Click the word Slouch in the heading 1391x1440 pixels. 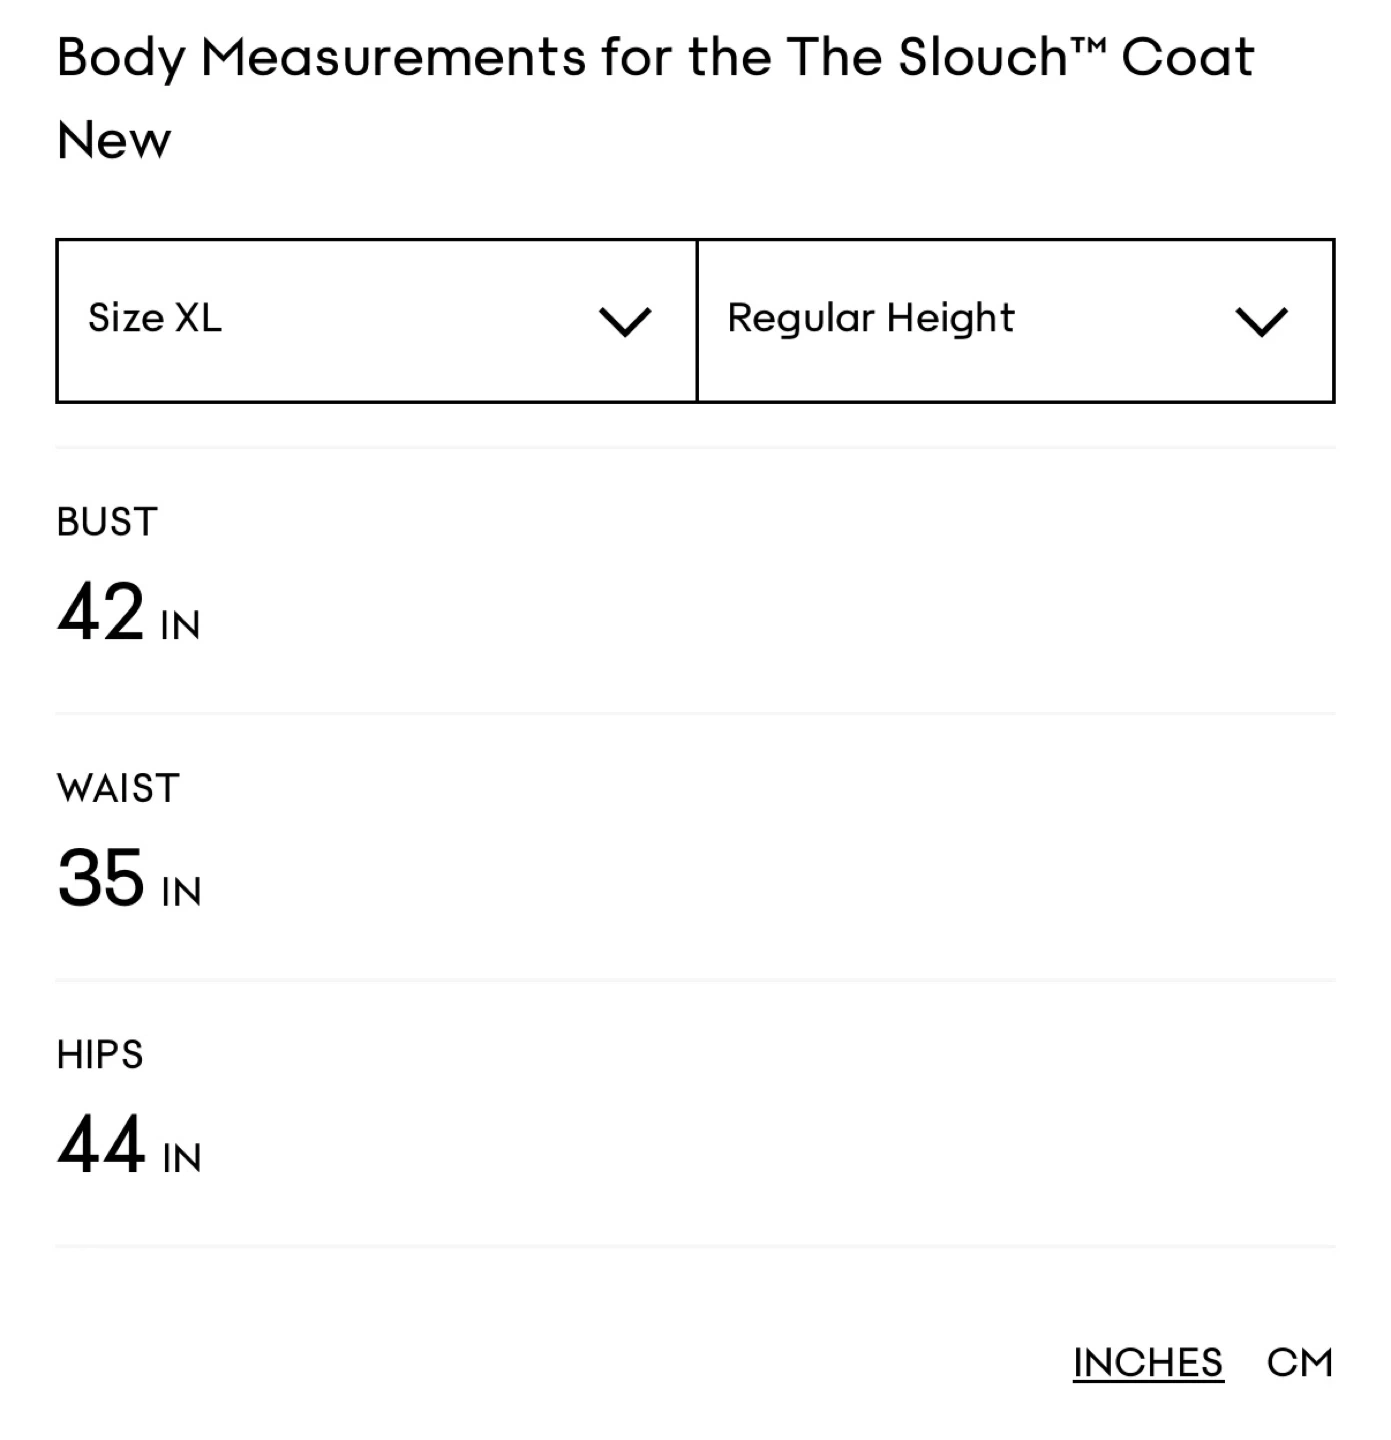pyautogui.click(x=983, y=57)
